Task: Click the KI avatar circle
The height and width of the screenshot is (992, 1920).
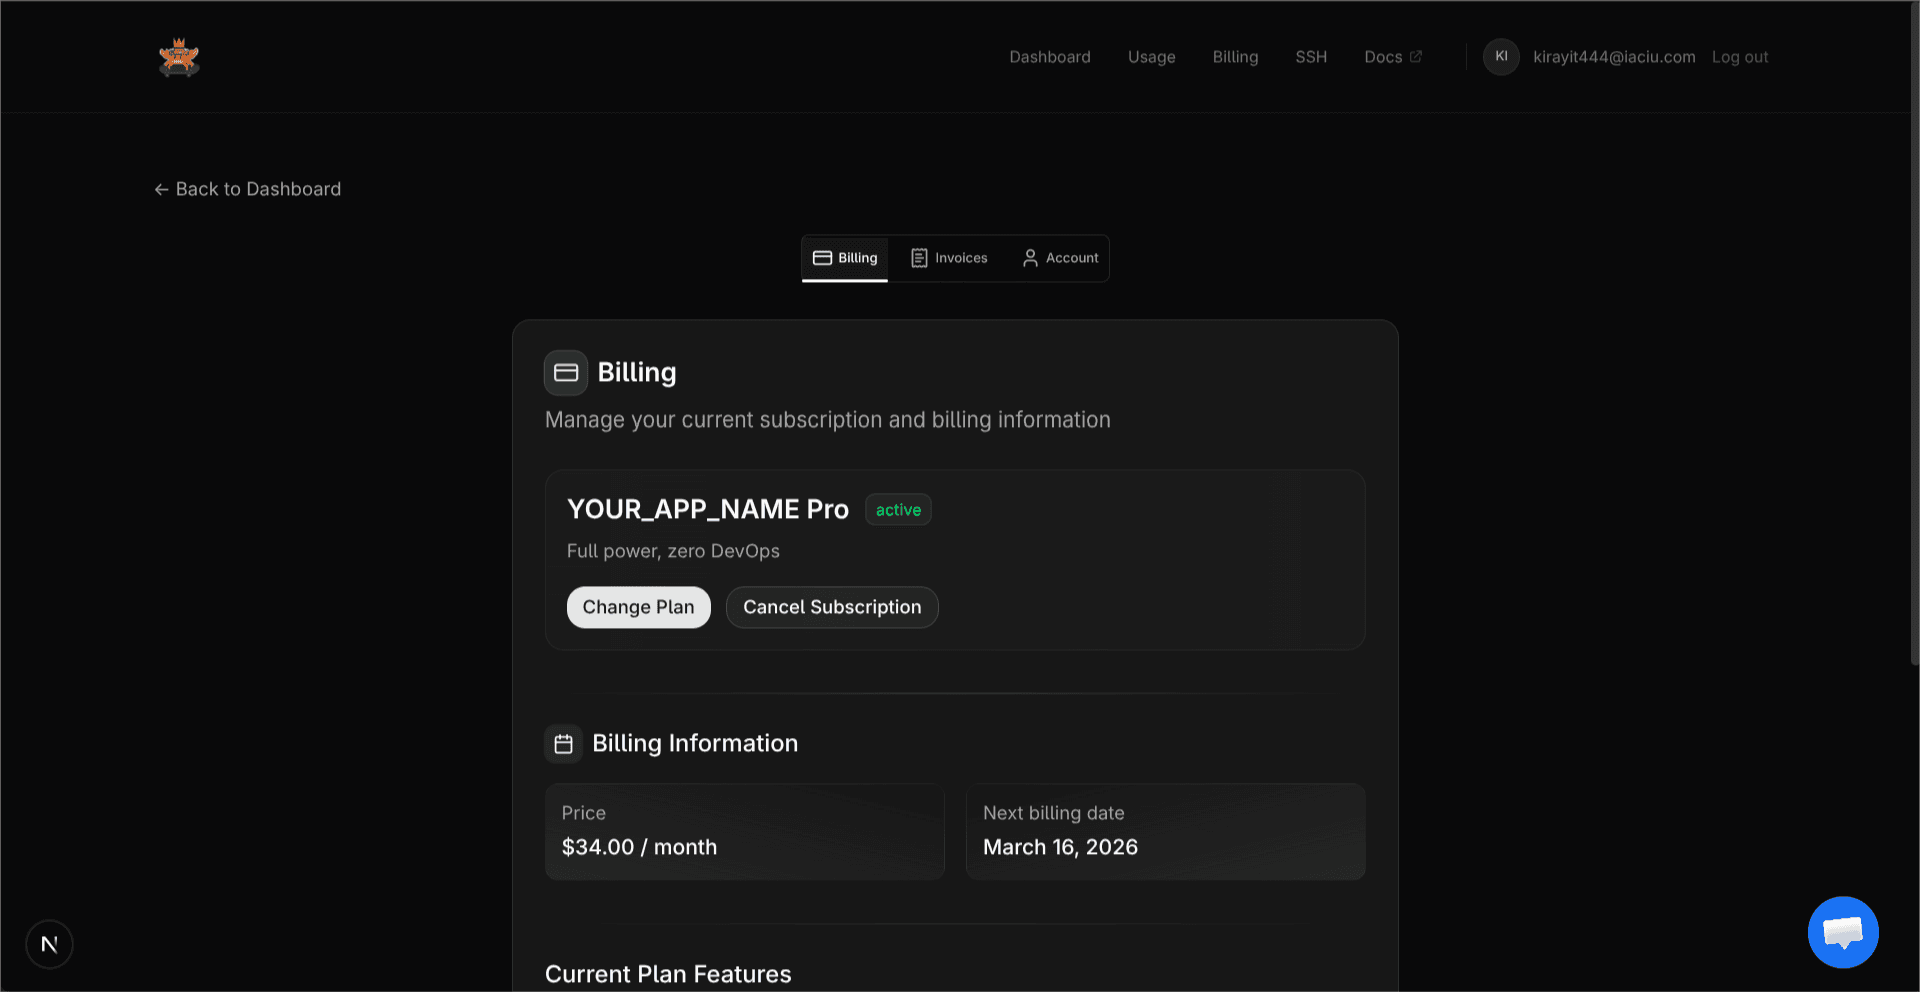Action: pos(1500,57)
